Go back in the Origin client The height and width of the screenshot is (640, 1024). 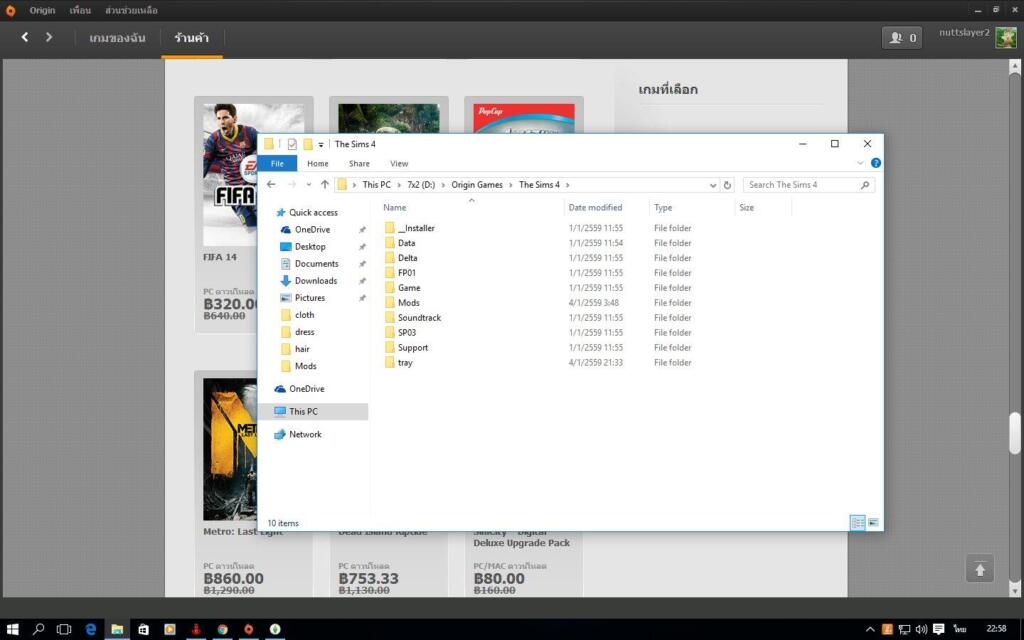click(x=25, y=37)
